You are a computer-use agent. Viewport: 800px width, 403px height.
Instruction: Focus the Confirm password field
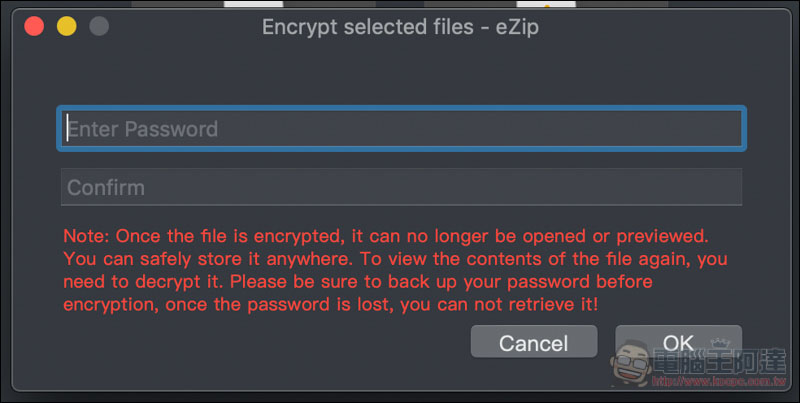(x=402, y=187)
